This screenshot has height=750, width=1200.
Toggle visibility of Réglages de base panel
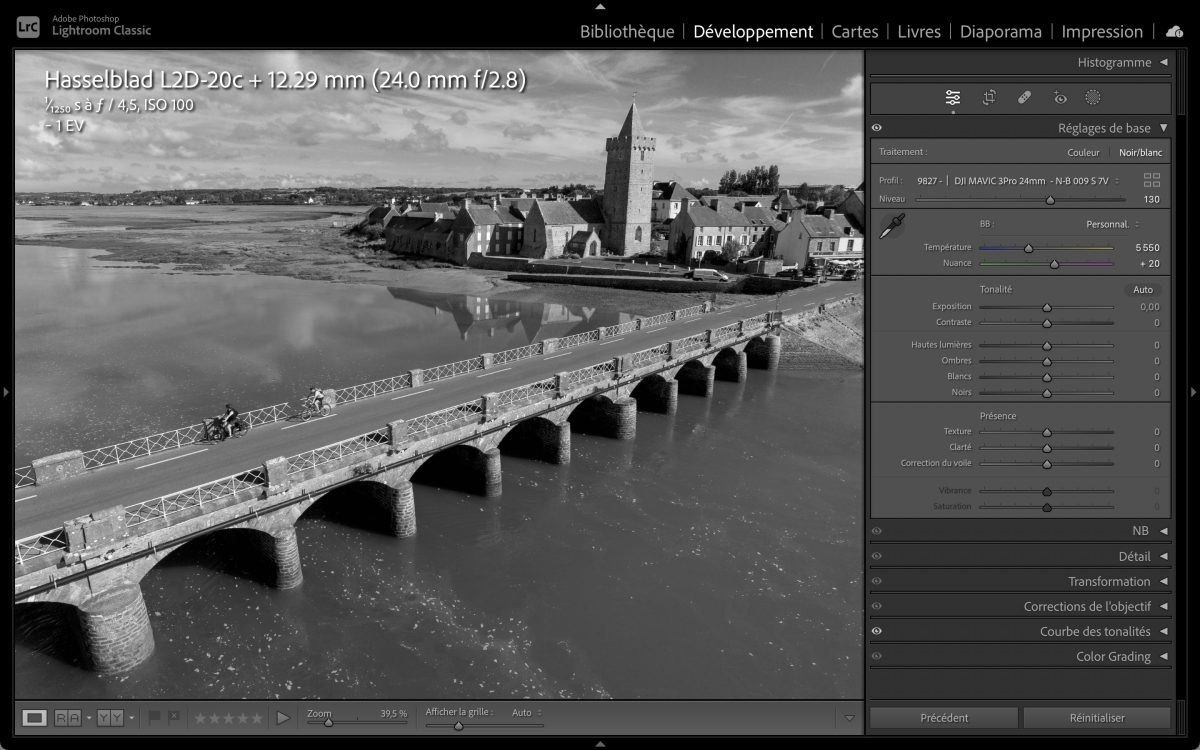click(877, 128)
